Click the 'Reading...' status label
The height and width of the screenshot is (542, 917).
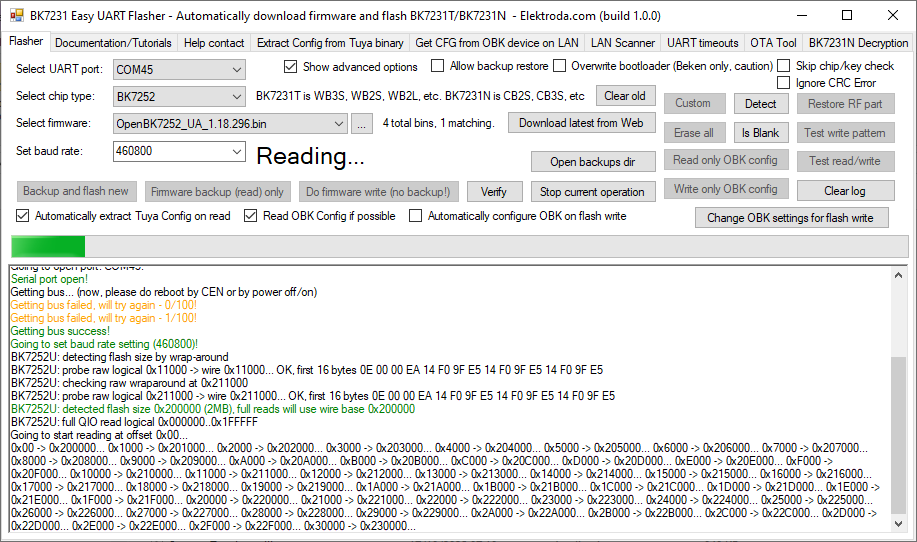(311, 156)
